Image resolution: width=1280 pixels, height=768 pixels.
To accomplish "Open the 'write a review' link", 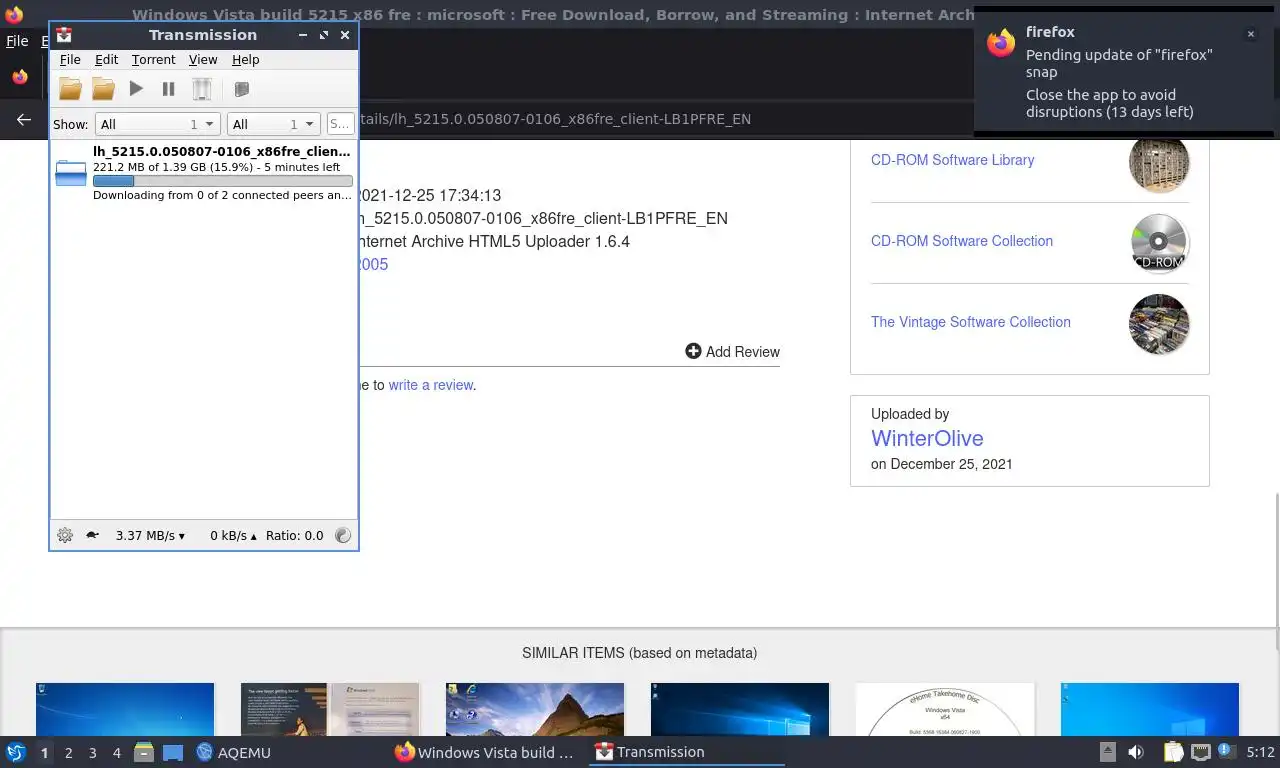I will pos(430,385).
